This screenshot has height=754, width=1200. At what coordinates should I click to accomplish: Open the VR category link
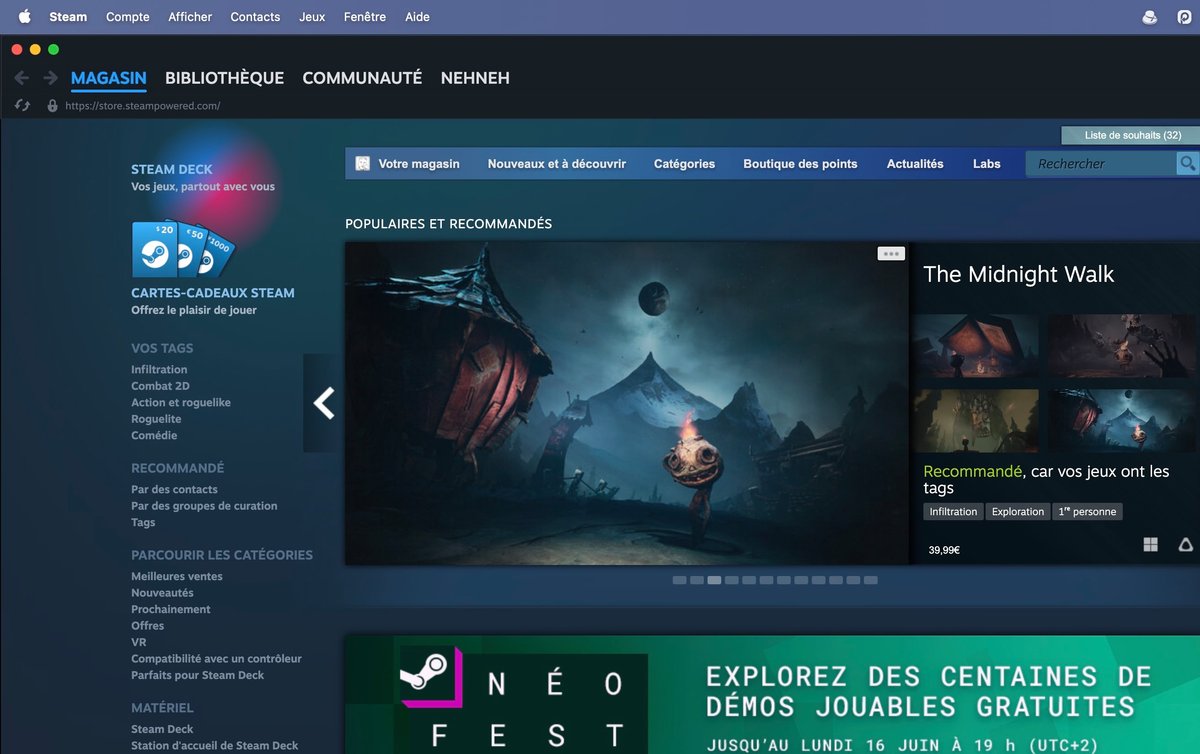[139, 643]
